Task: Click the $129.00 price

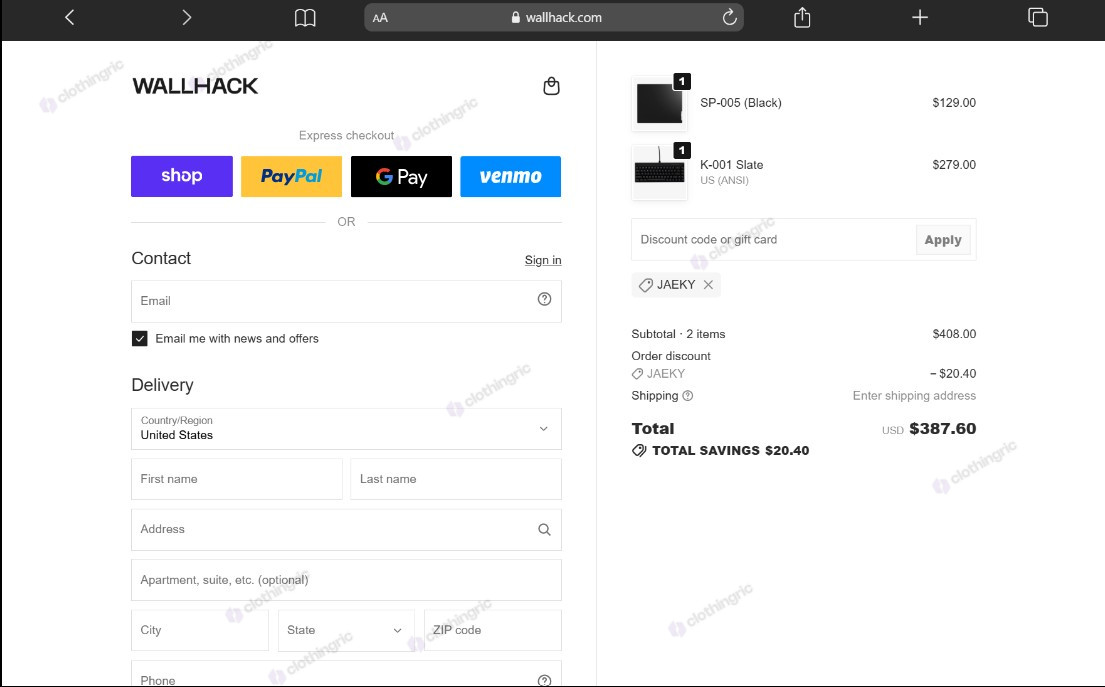Action: (x=954, y=103)
